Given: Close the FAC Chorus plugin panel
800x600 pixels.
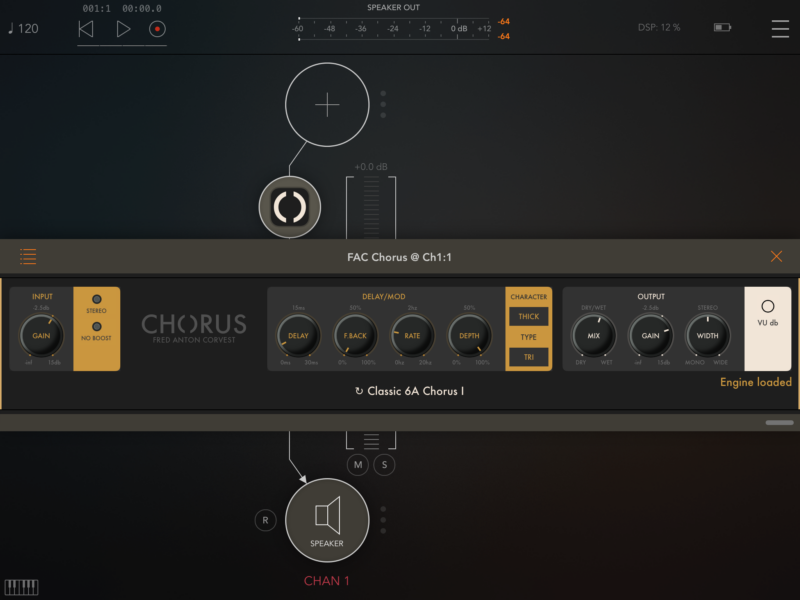Looking at the screenshot, I should click(776, 257).
